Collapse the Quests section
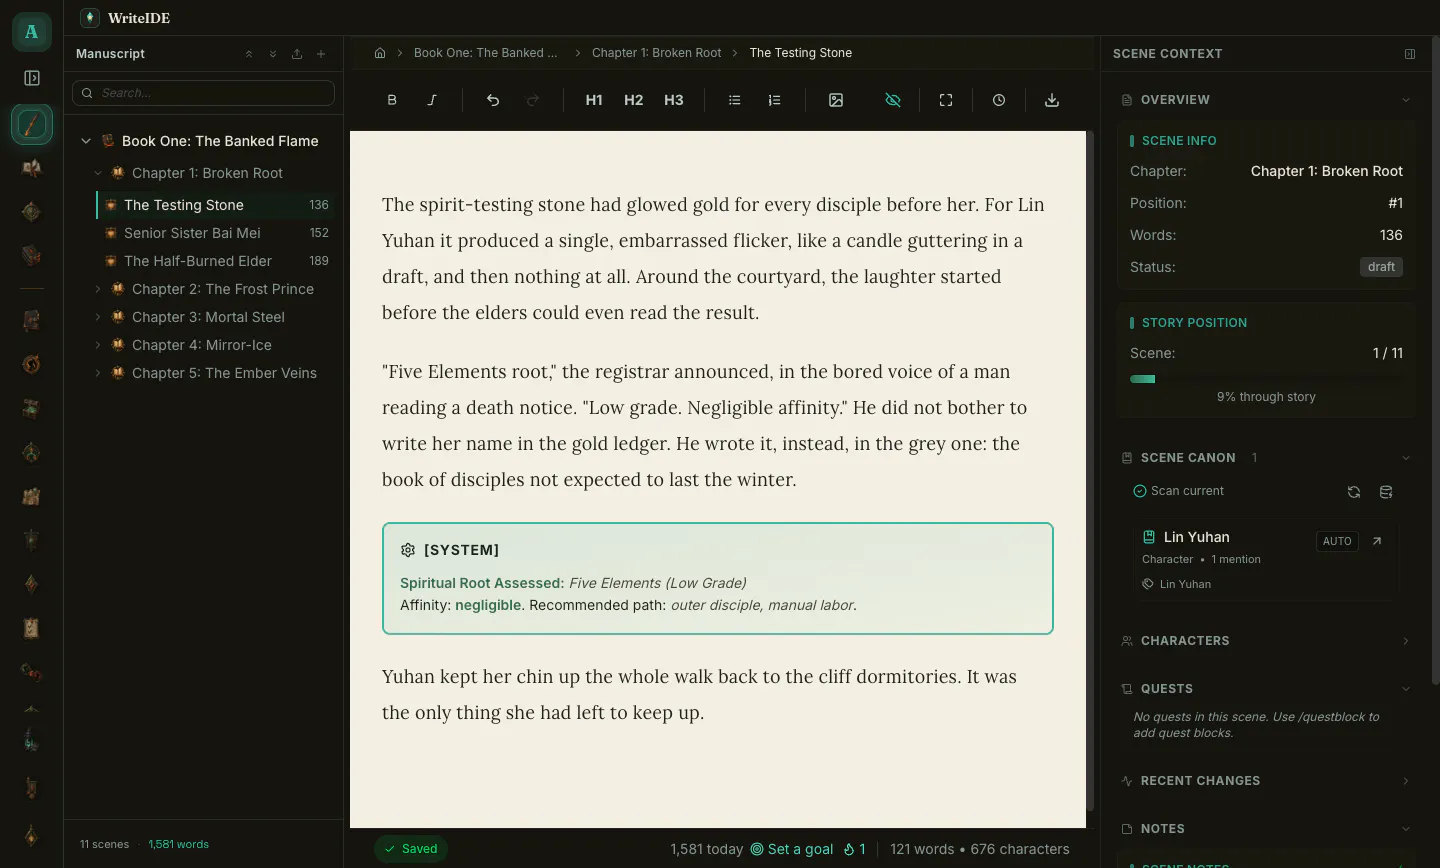Screen dimensions: 1440x868 coord(1406,689)
